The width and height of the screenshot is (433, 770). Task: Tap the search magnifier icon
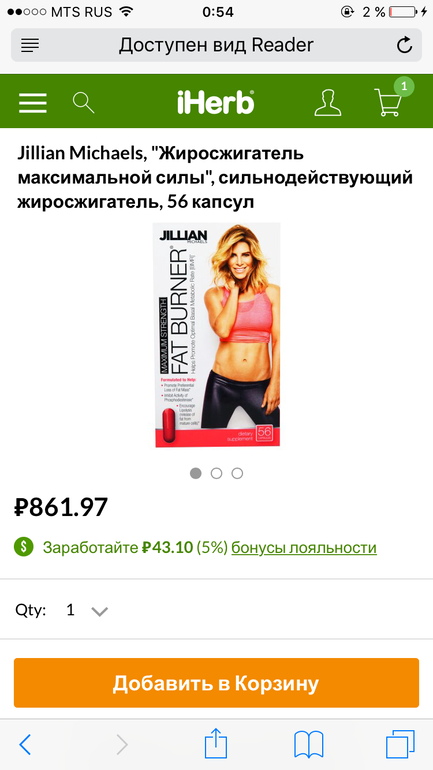click(83, 103)
